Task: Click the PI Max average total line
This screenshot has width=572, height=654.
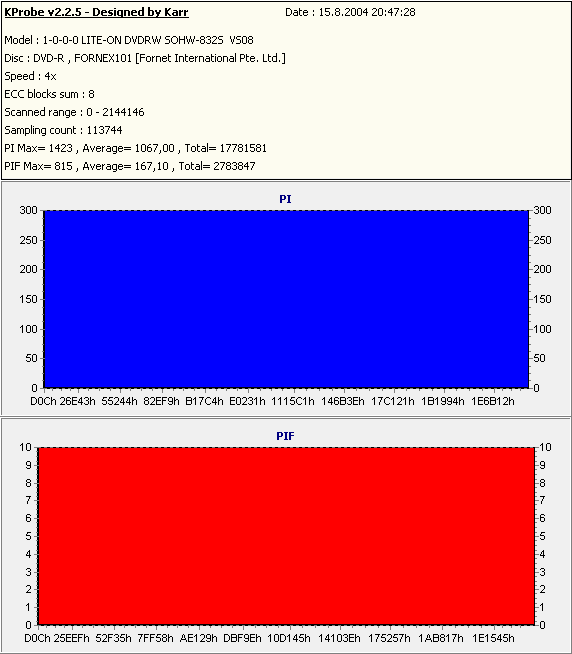Action: 136,148
